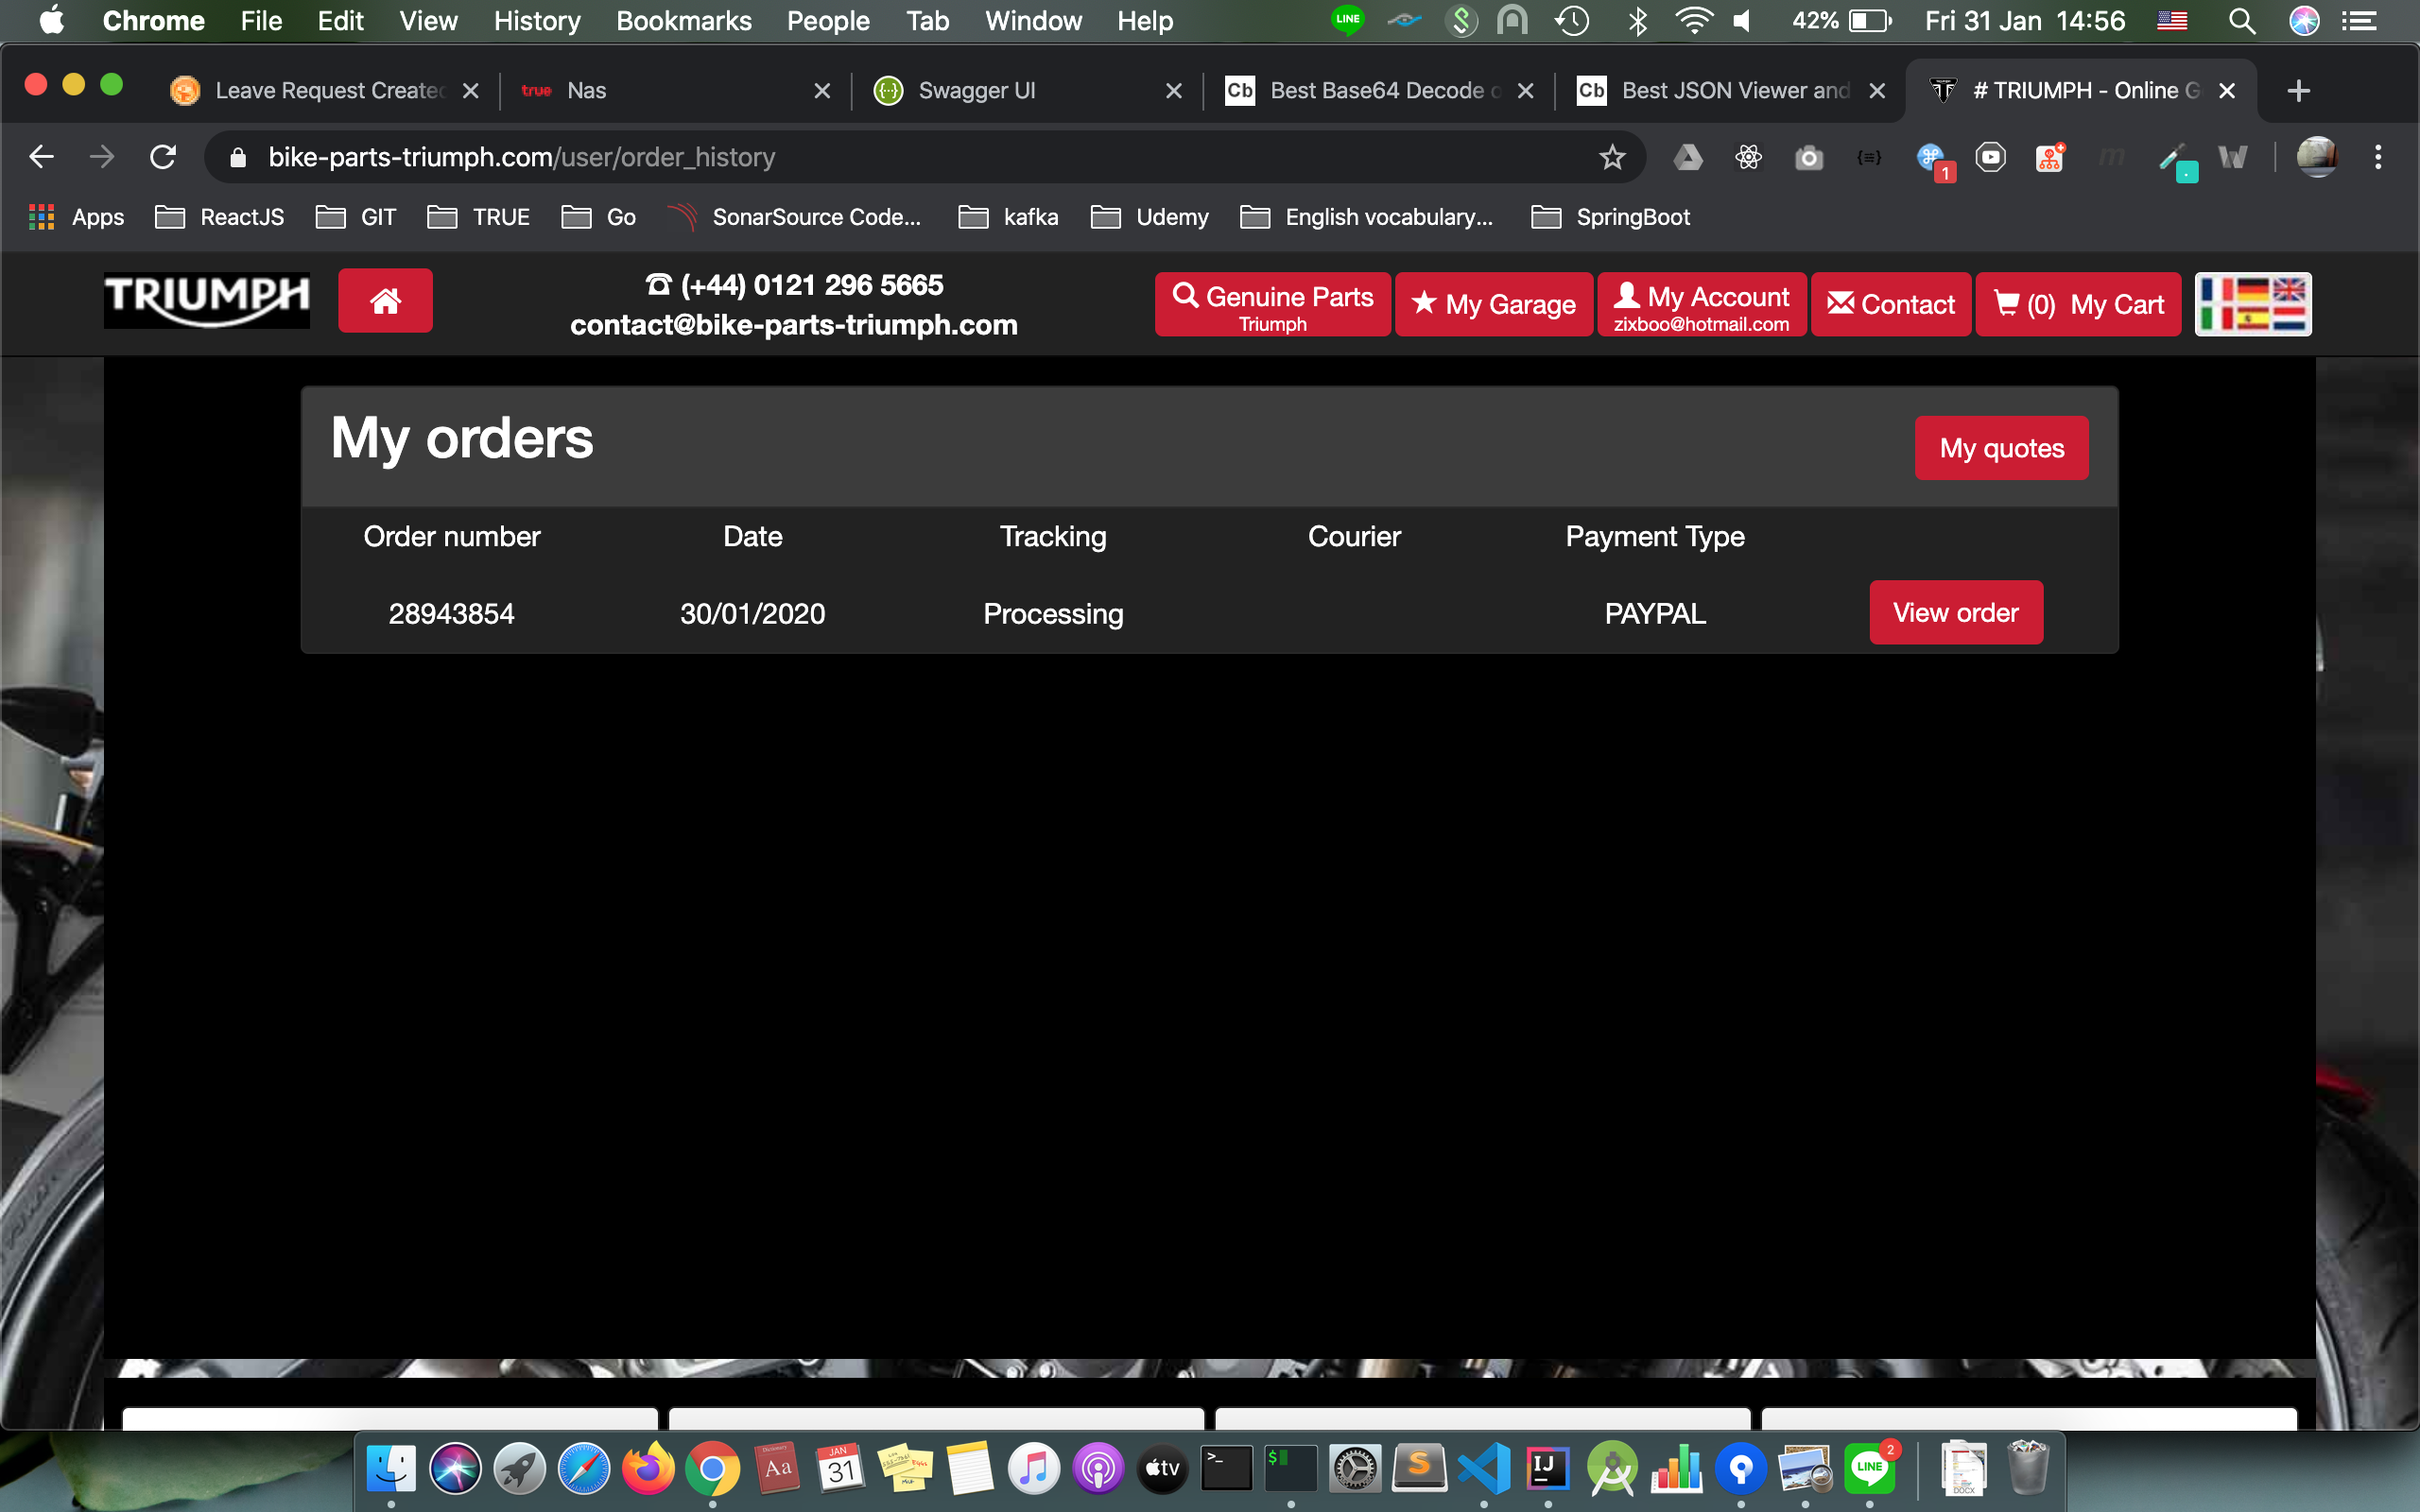This screenshot has width=2420, height=1512.
Task: Click the Triumph logo
Action: 207,300
